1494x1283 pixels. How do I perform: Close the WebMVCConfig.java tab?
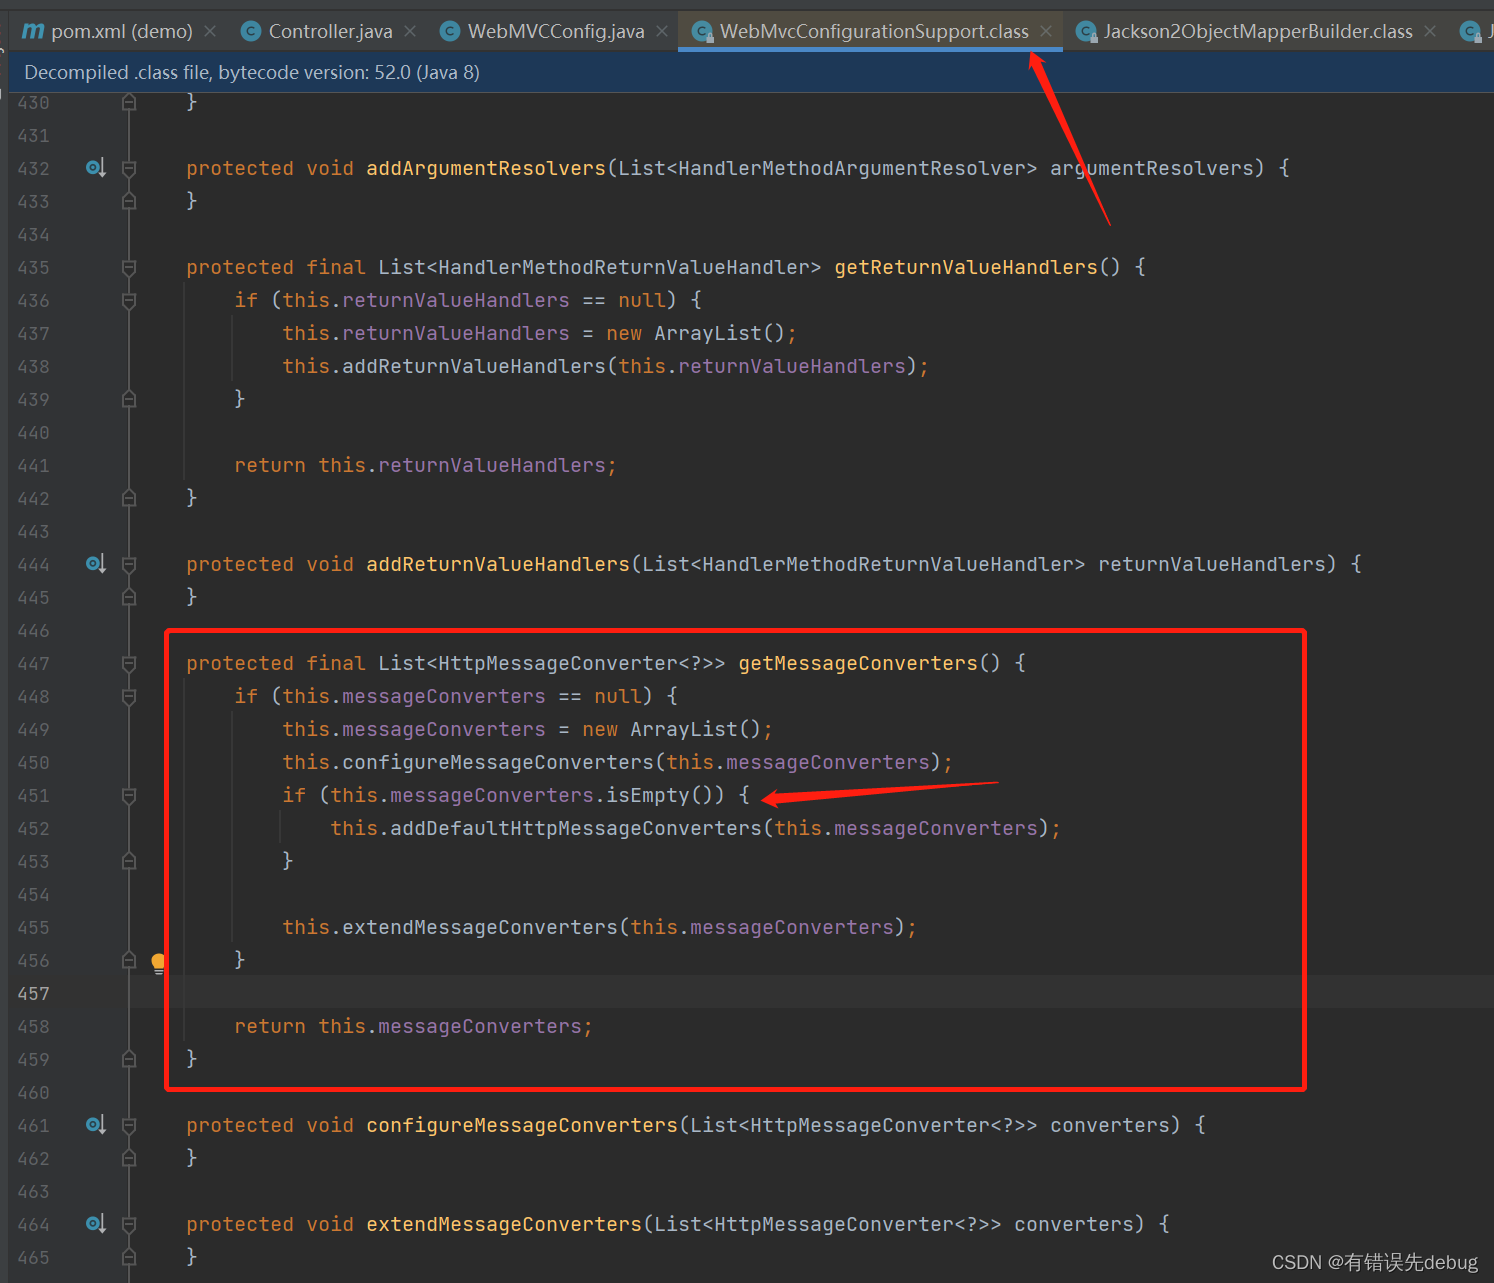[662, 31]
